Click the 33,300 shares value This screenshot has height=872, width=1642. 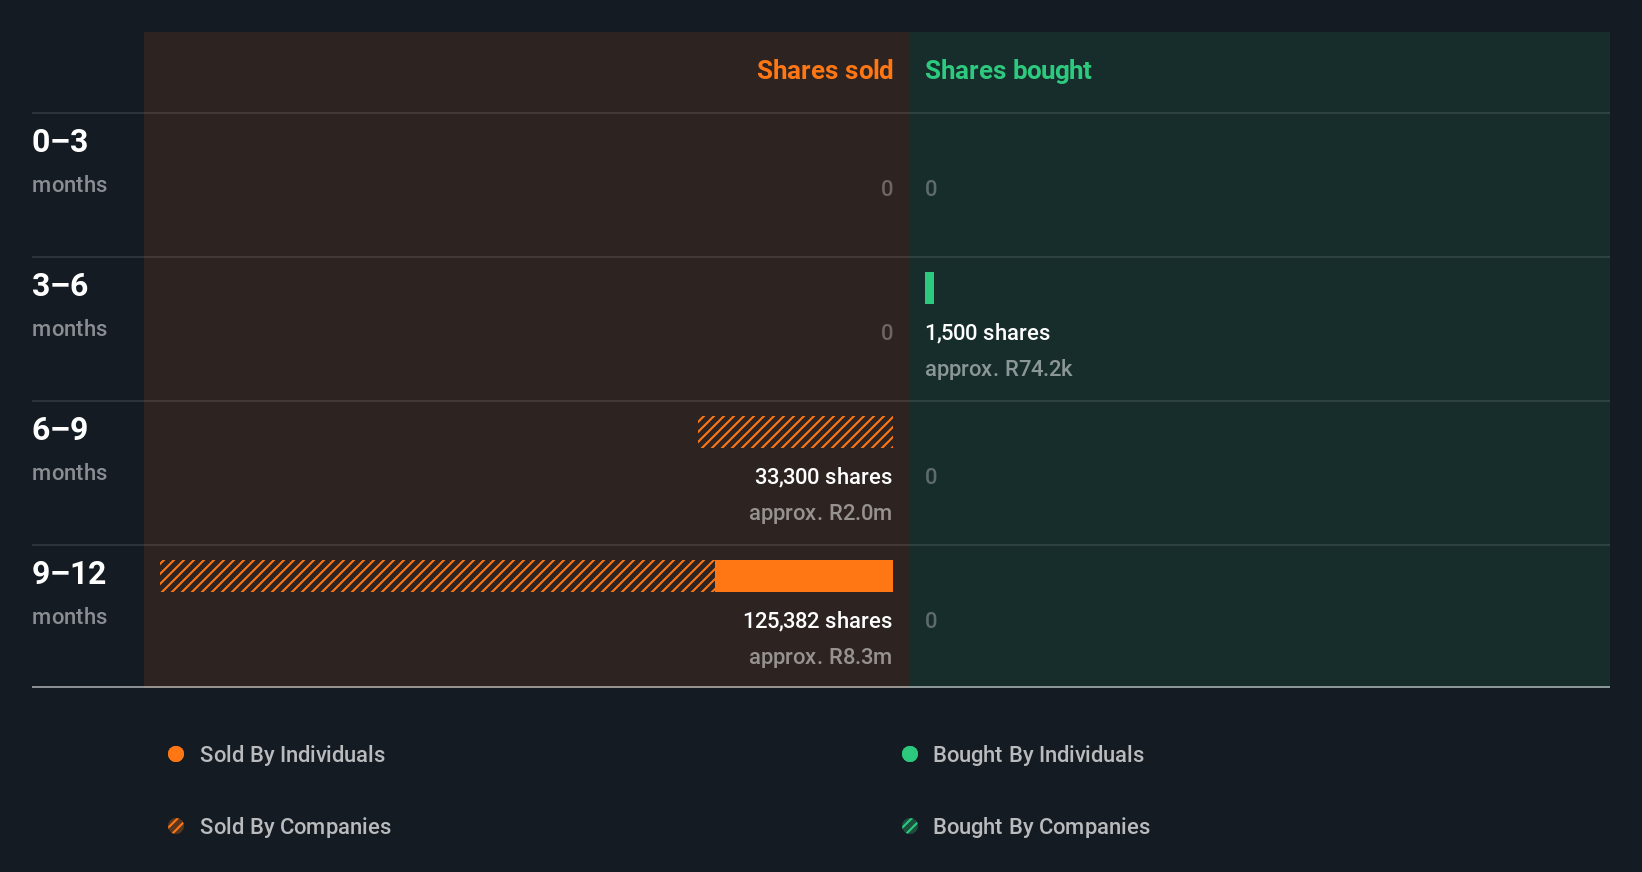point(823,476)
